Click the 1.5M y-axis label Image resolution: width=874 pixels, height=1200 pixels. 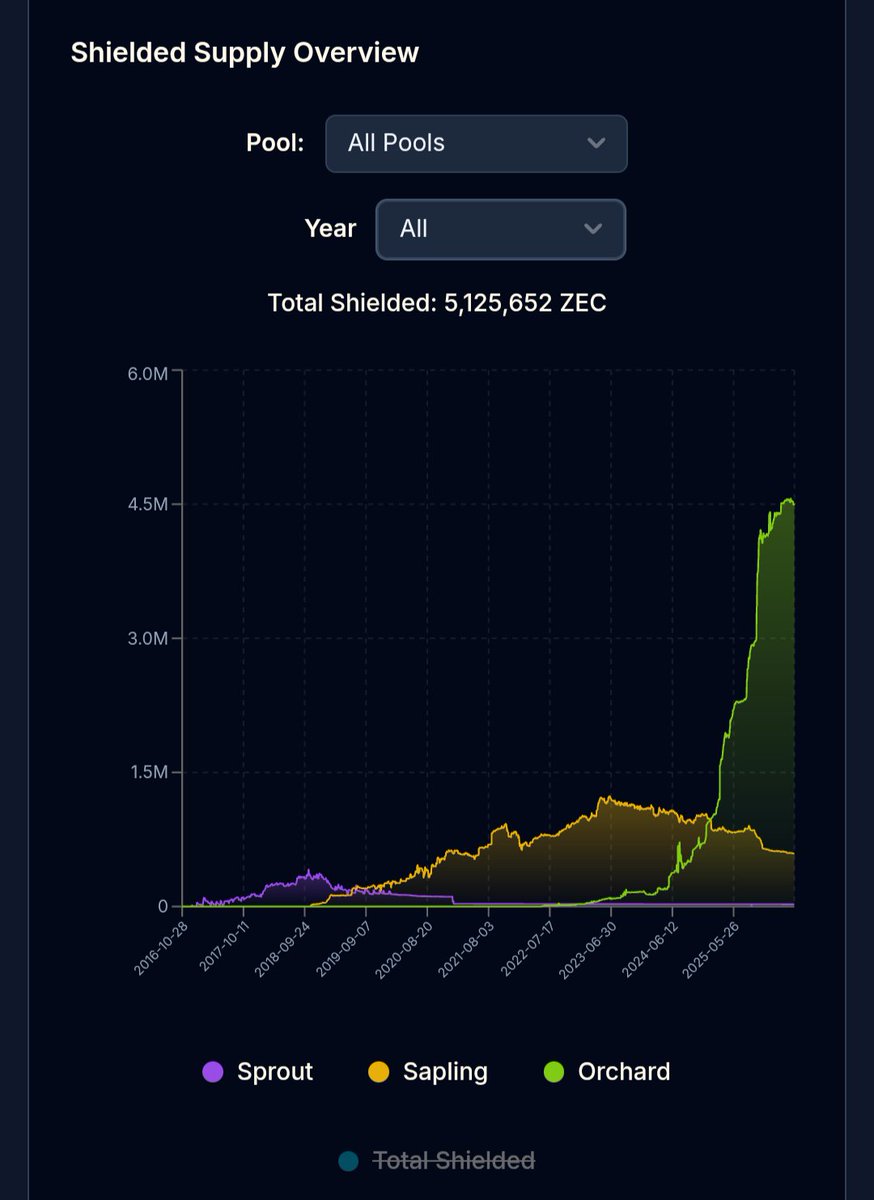point(147,772)
